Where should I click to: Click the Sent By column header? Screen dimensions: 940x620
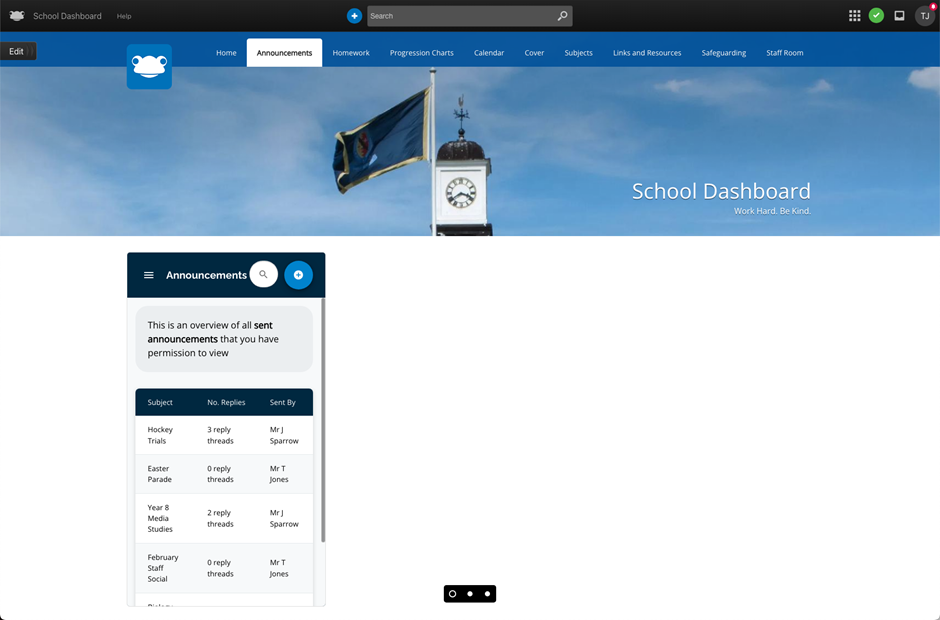click(282, 402)
